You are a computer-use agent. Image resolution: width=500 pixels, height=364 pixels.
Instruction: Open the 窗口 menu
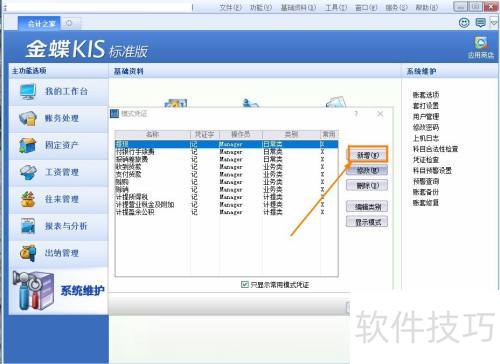coord(366,7)
